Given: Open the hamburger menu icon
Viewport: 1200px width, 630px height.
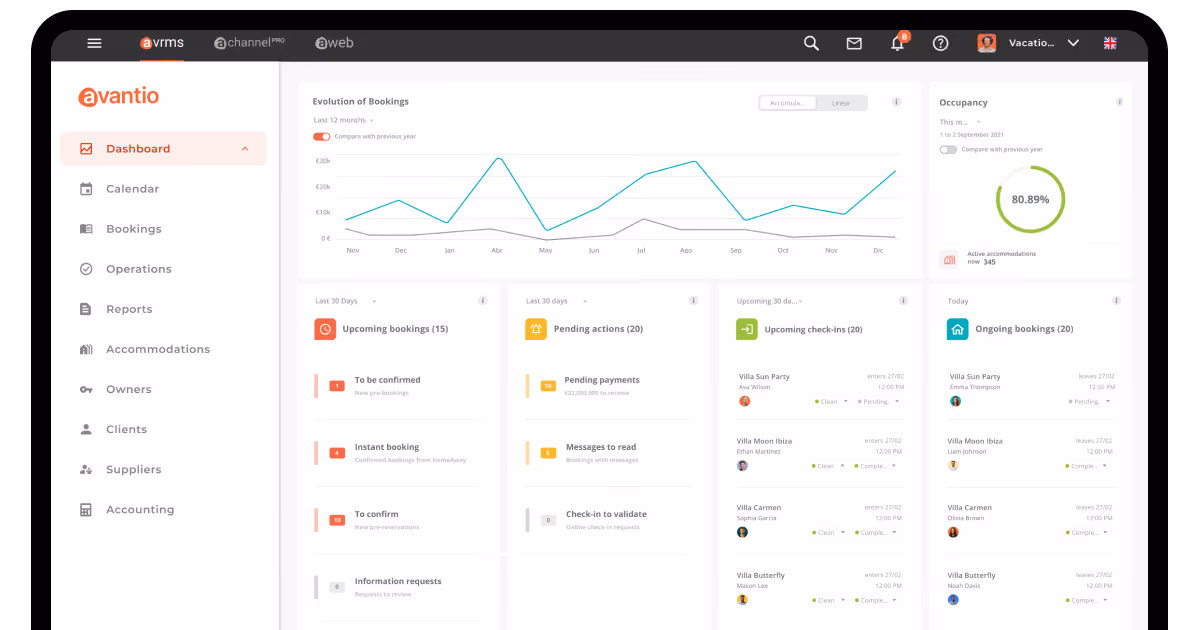Looking at the screenshot, I should click(x=95, y=43).
